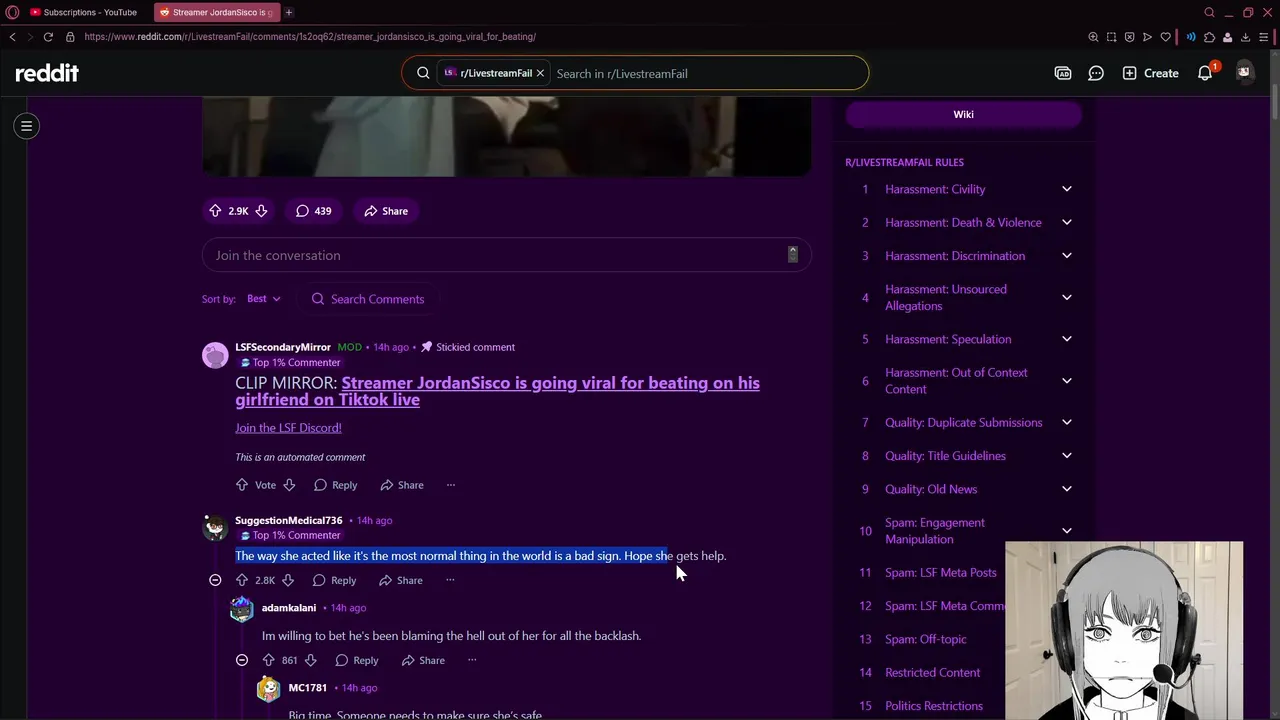
Task: Reply to adamkalani comment
Action: click(x=357, y=660)
